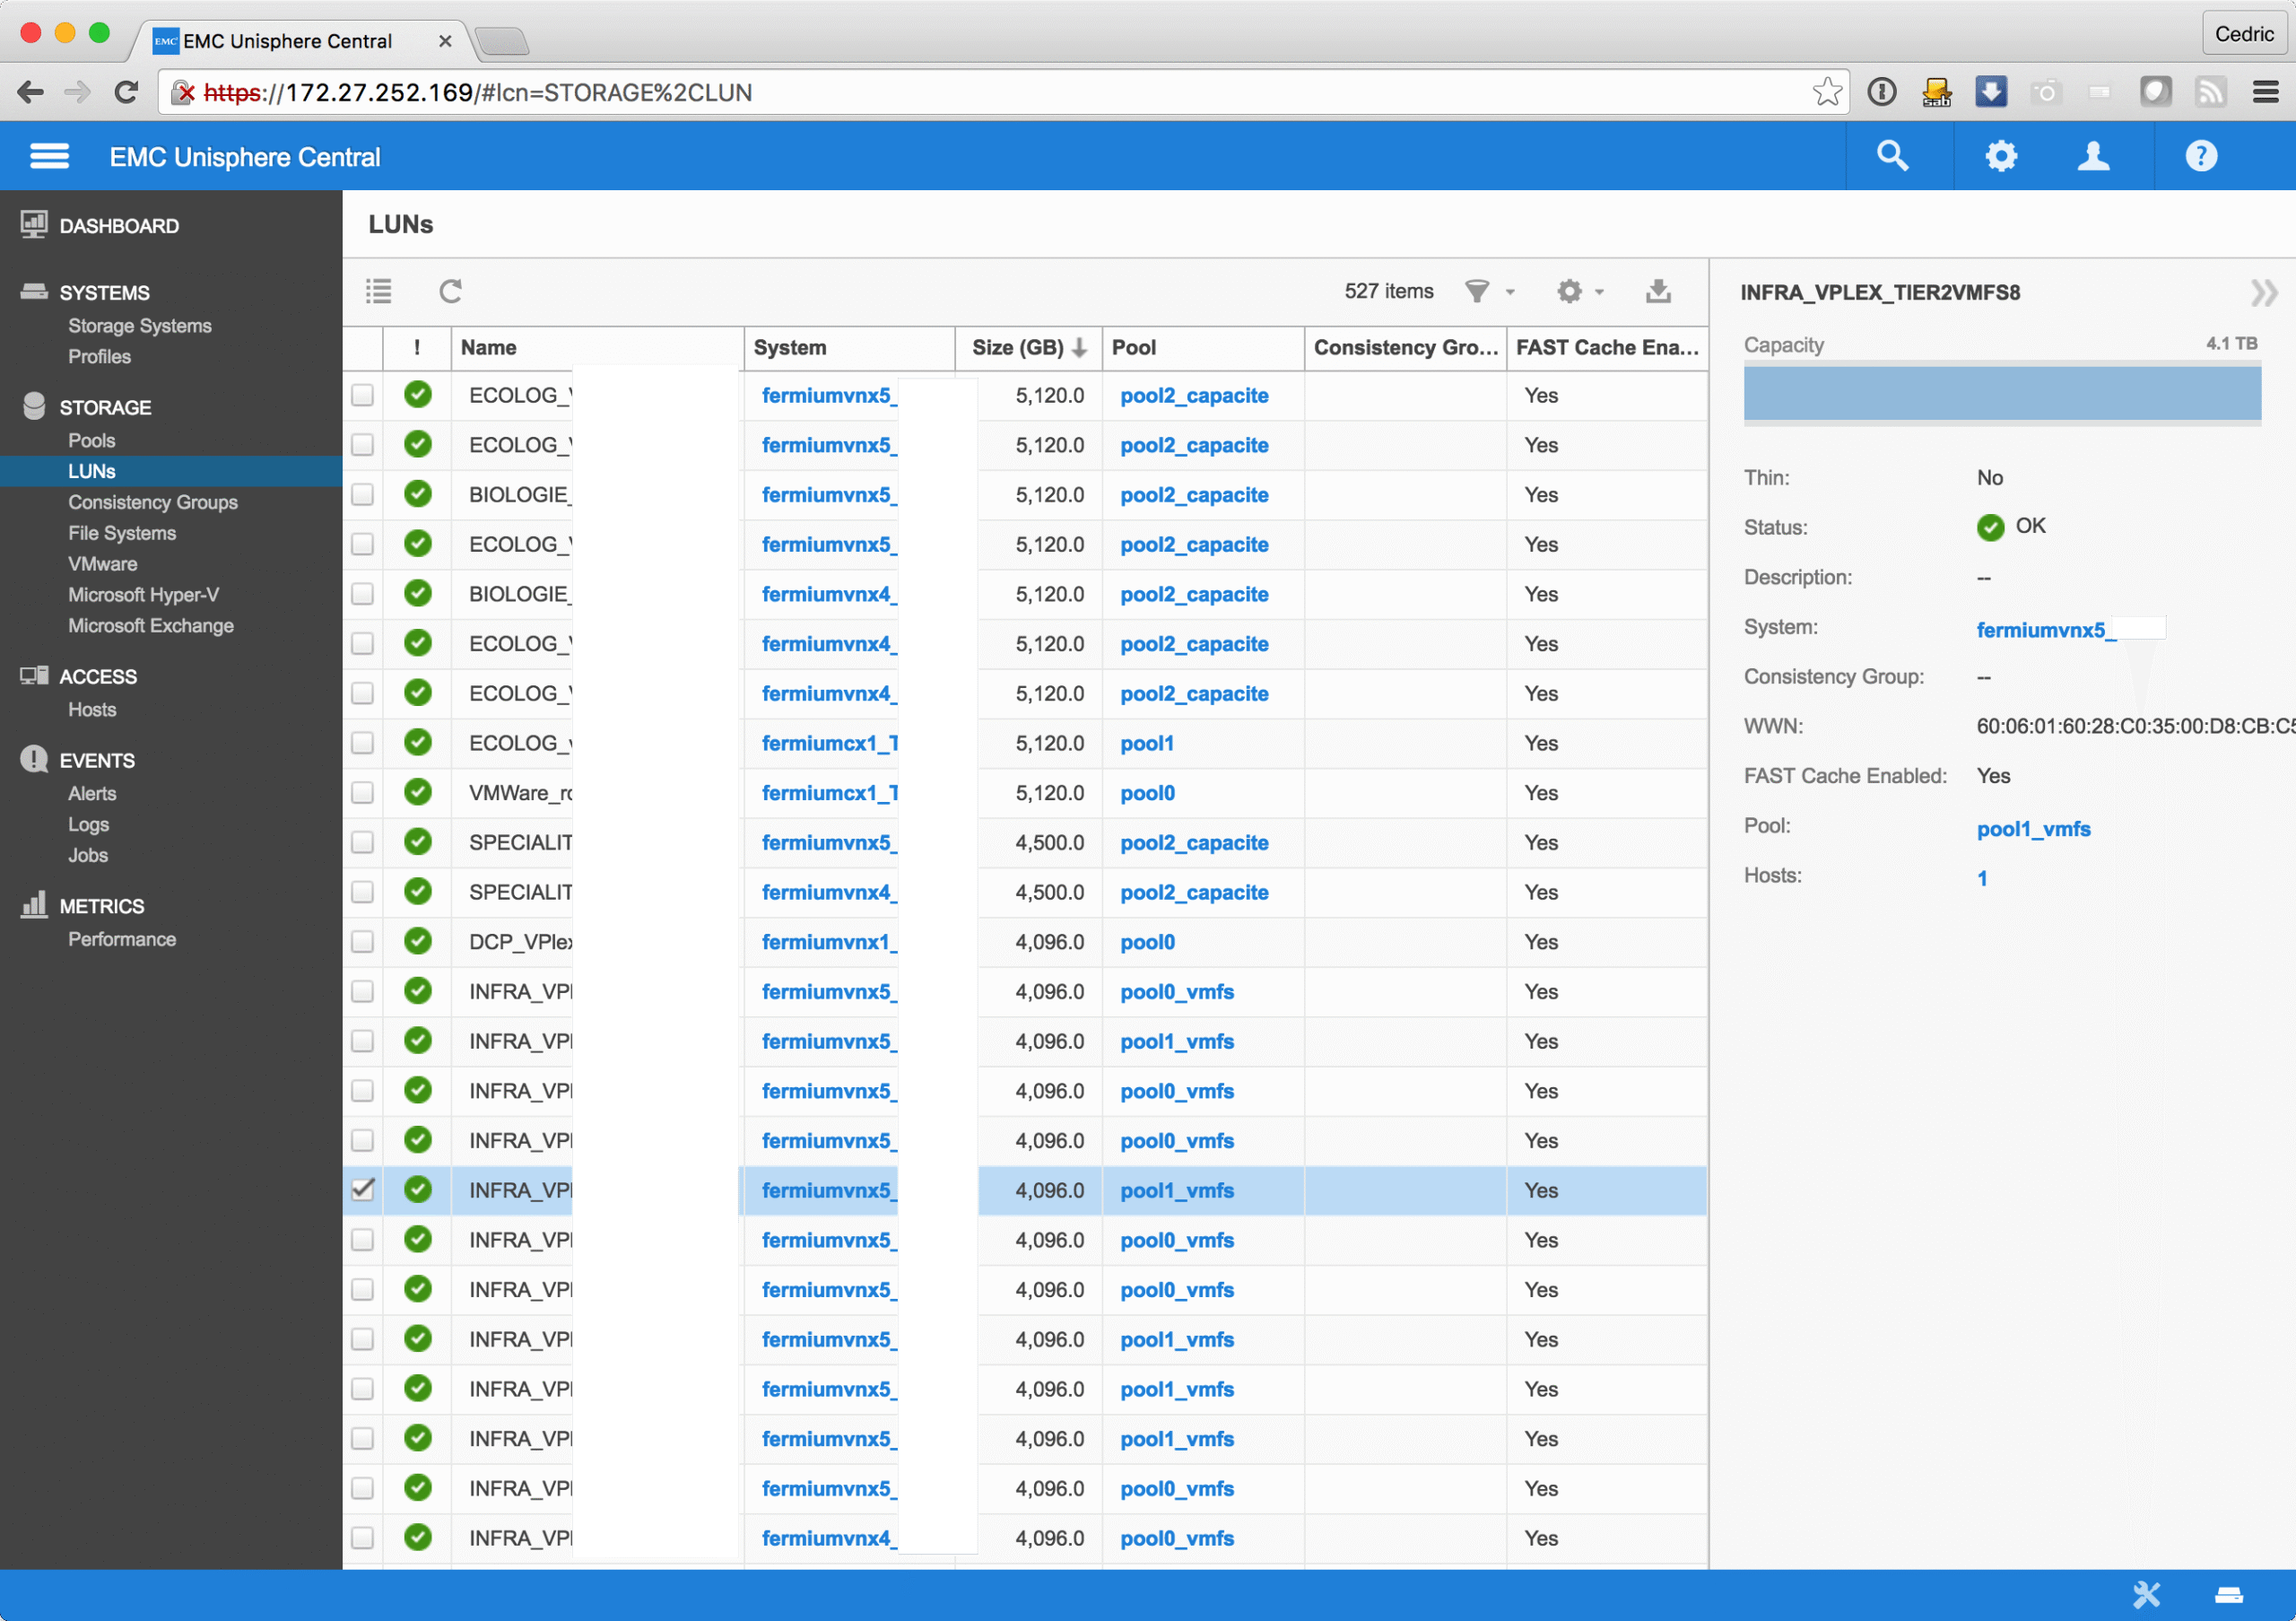Check the first ECOLOG row checkbox
The height and width of the screenshot is (1621, 2296).
pyautogui.click(x=363, y=395)
